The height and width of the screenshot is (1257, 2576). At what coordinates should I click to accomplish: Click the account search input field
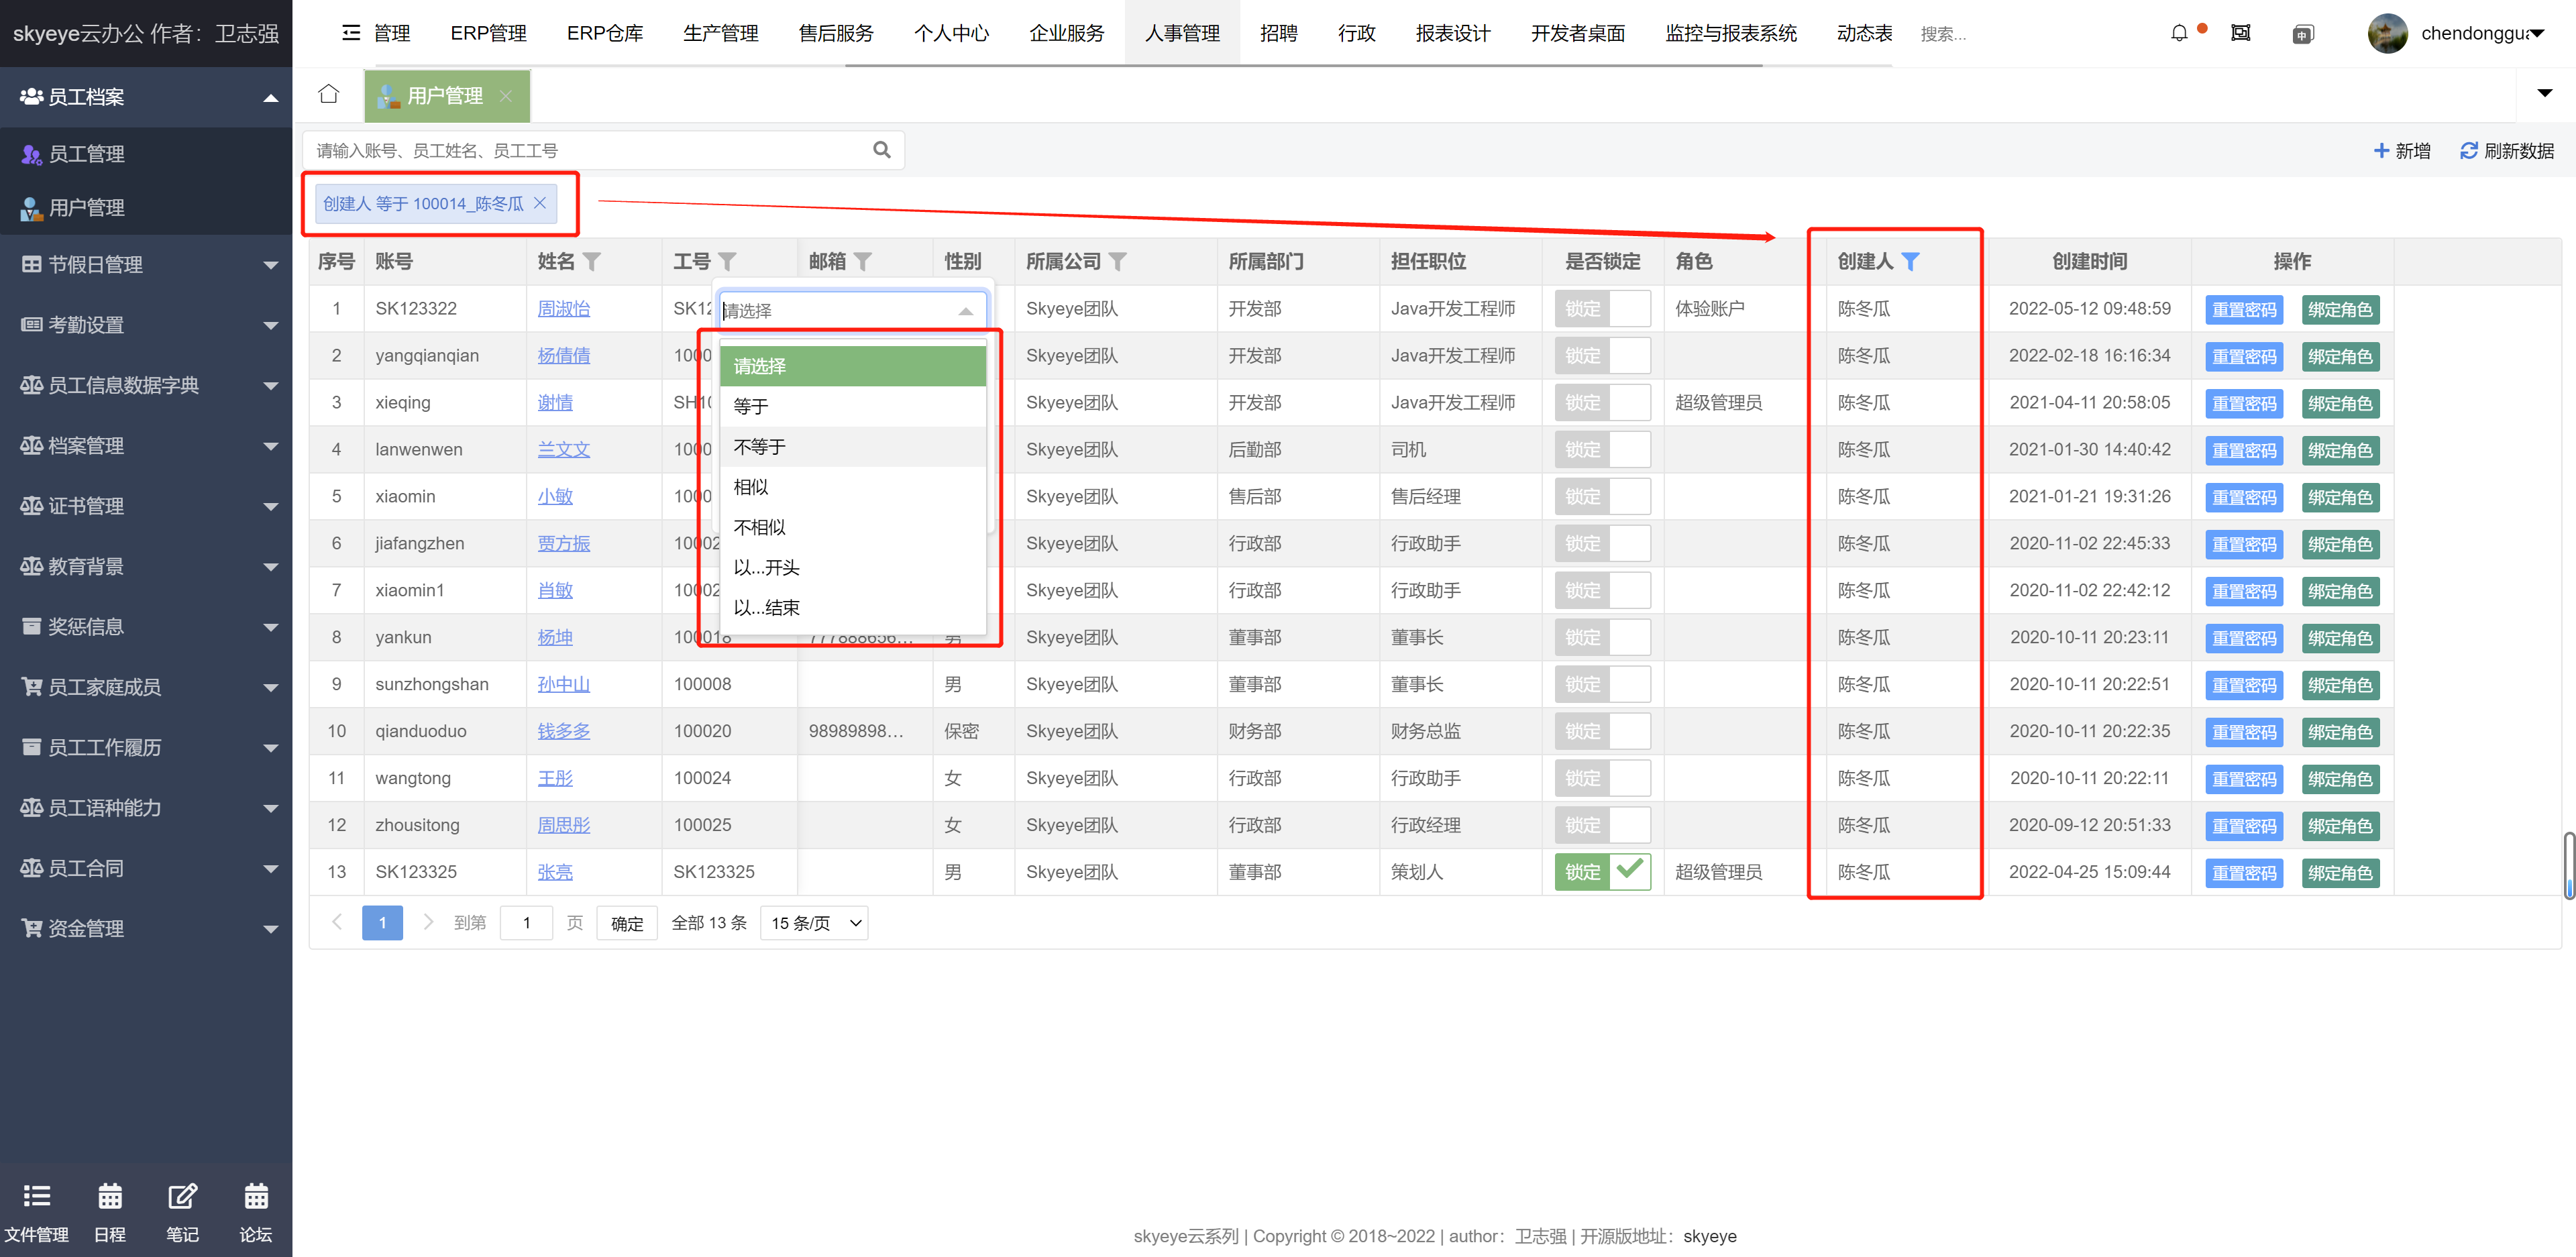590,151
